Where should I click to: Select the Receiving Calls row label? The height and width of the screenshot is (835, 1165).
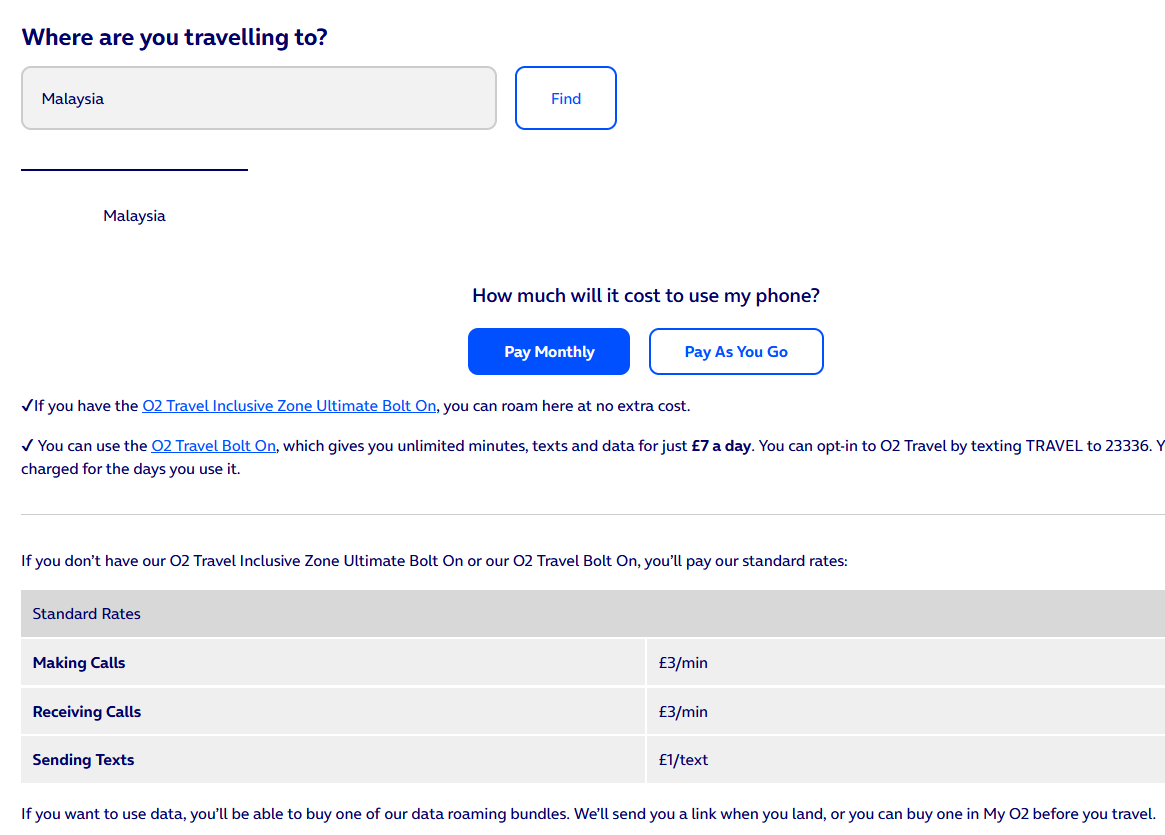point(87,712)
